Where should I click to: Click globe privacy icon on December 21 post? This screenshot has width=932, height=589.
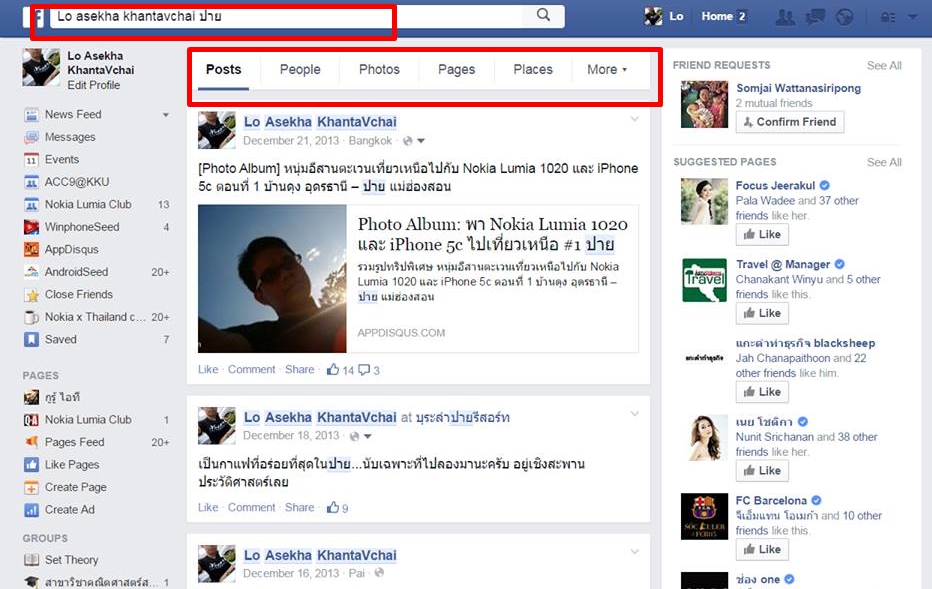(408, 141)
